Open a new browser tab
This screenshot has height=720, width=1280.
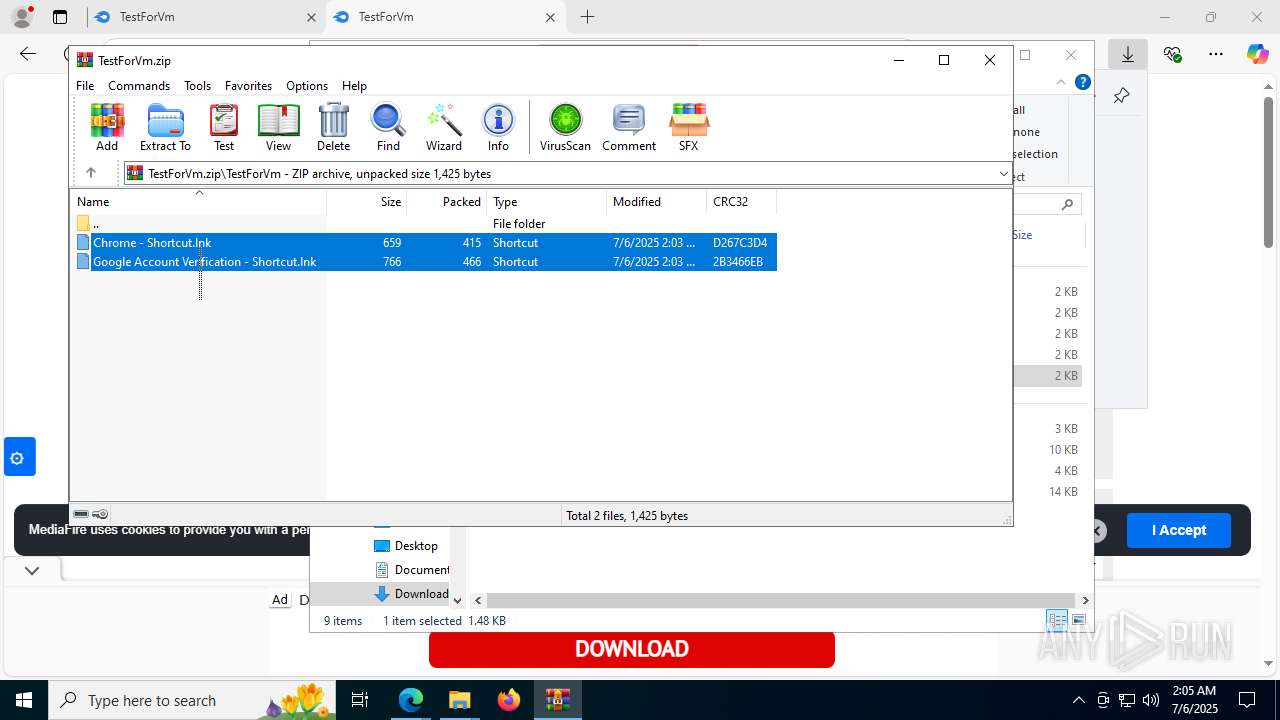pyautogui.click(x=587, y=17)
